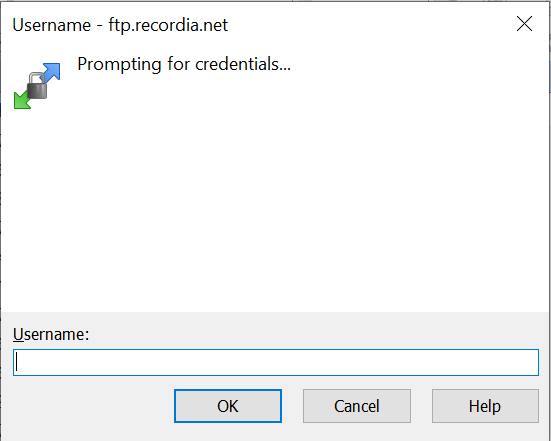Screen dimensions: 551x441
Task: Click the green download arrow in icon
Action: click(x=22, y=100)
